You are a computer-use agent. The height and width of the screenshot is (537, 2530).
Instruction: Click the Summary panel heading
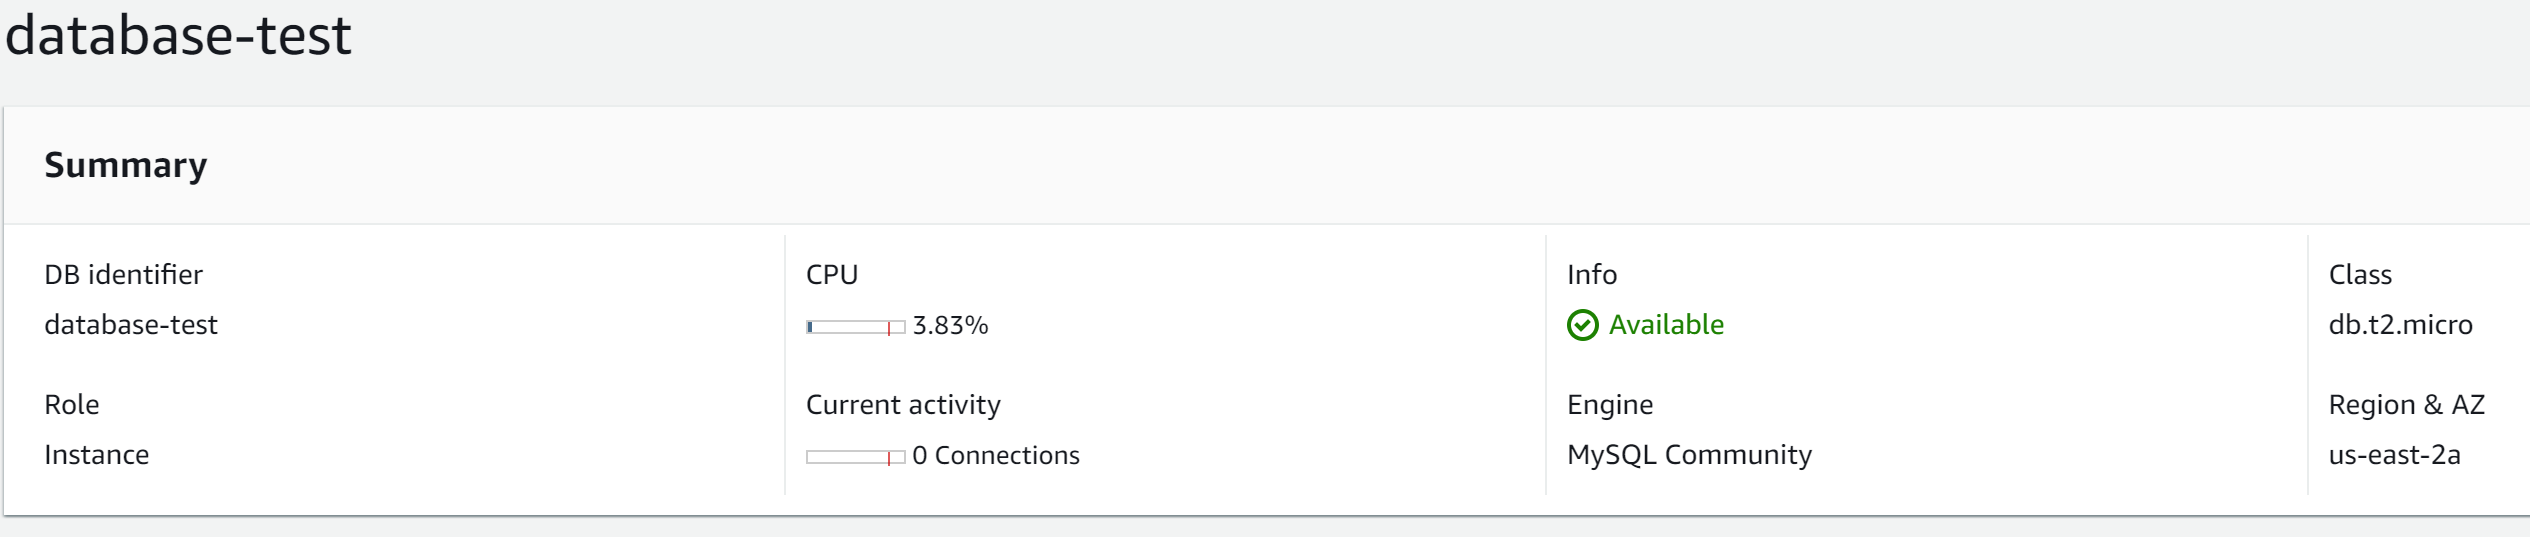126,165
